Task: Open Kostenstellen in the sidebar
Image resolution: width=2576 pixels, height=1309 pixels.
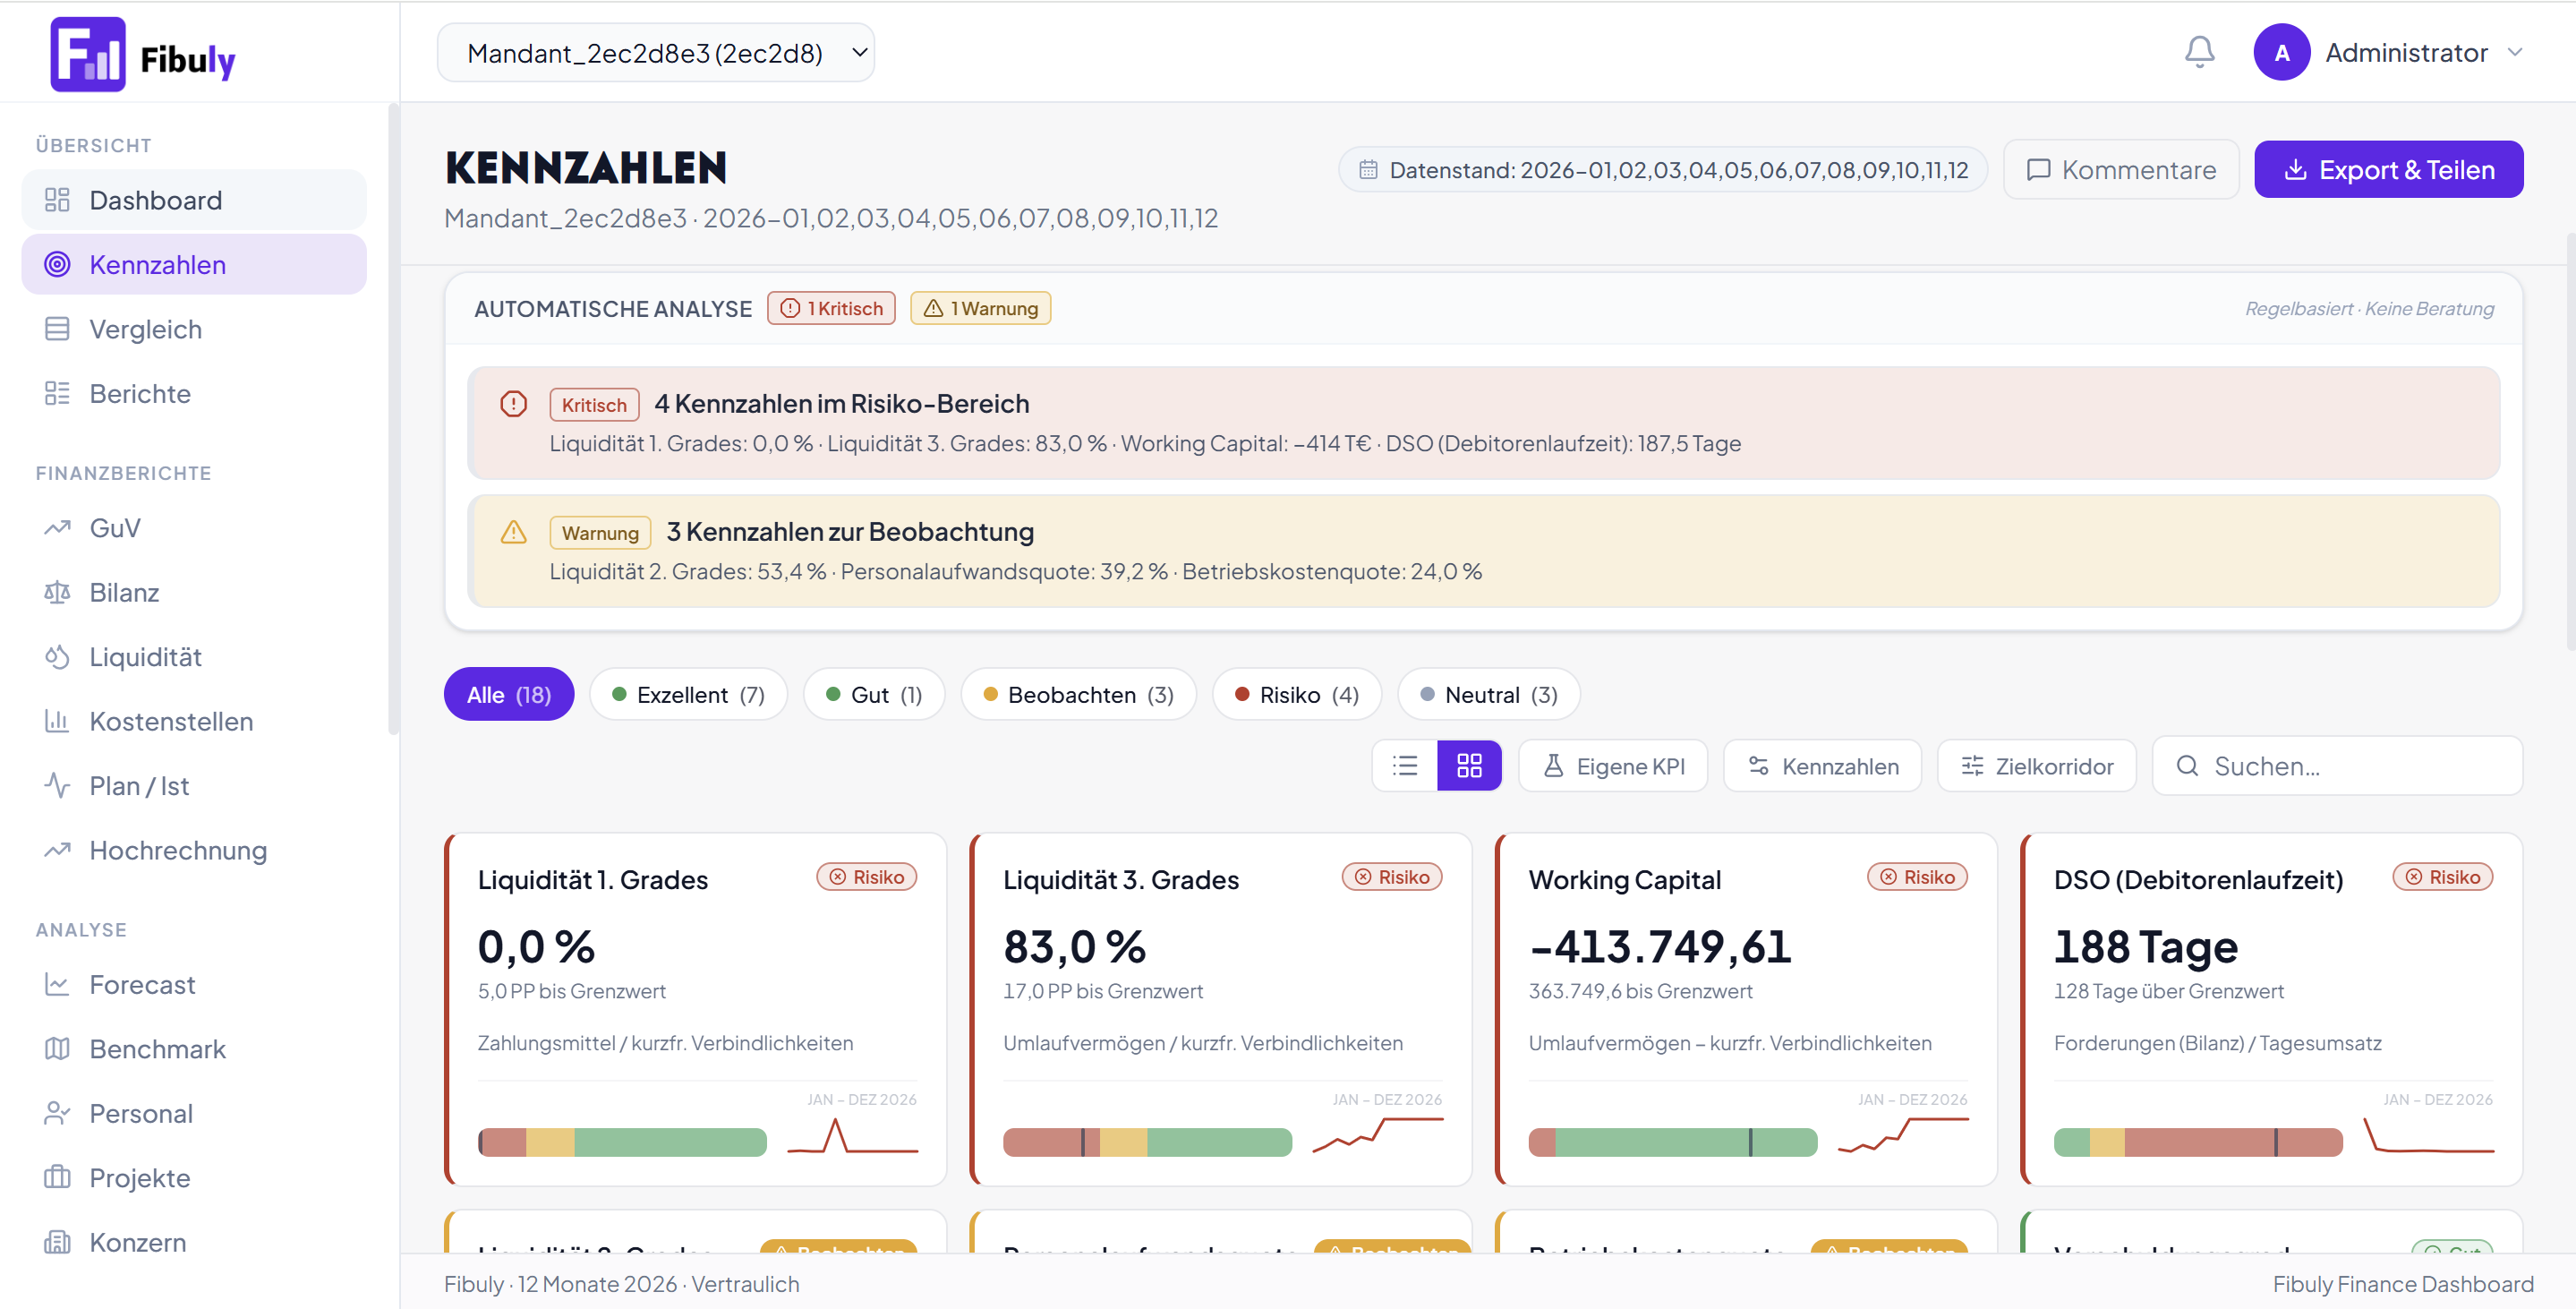Action: 194,722
